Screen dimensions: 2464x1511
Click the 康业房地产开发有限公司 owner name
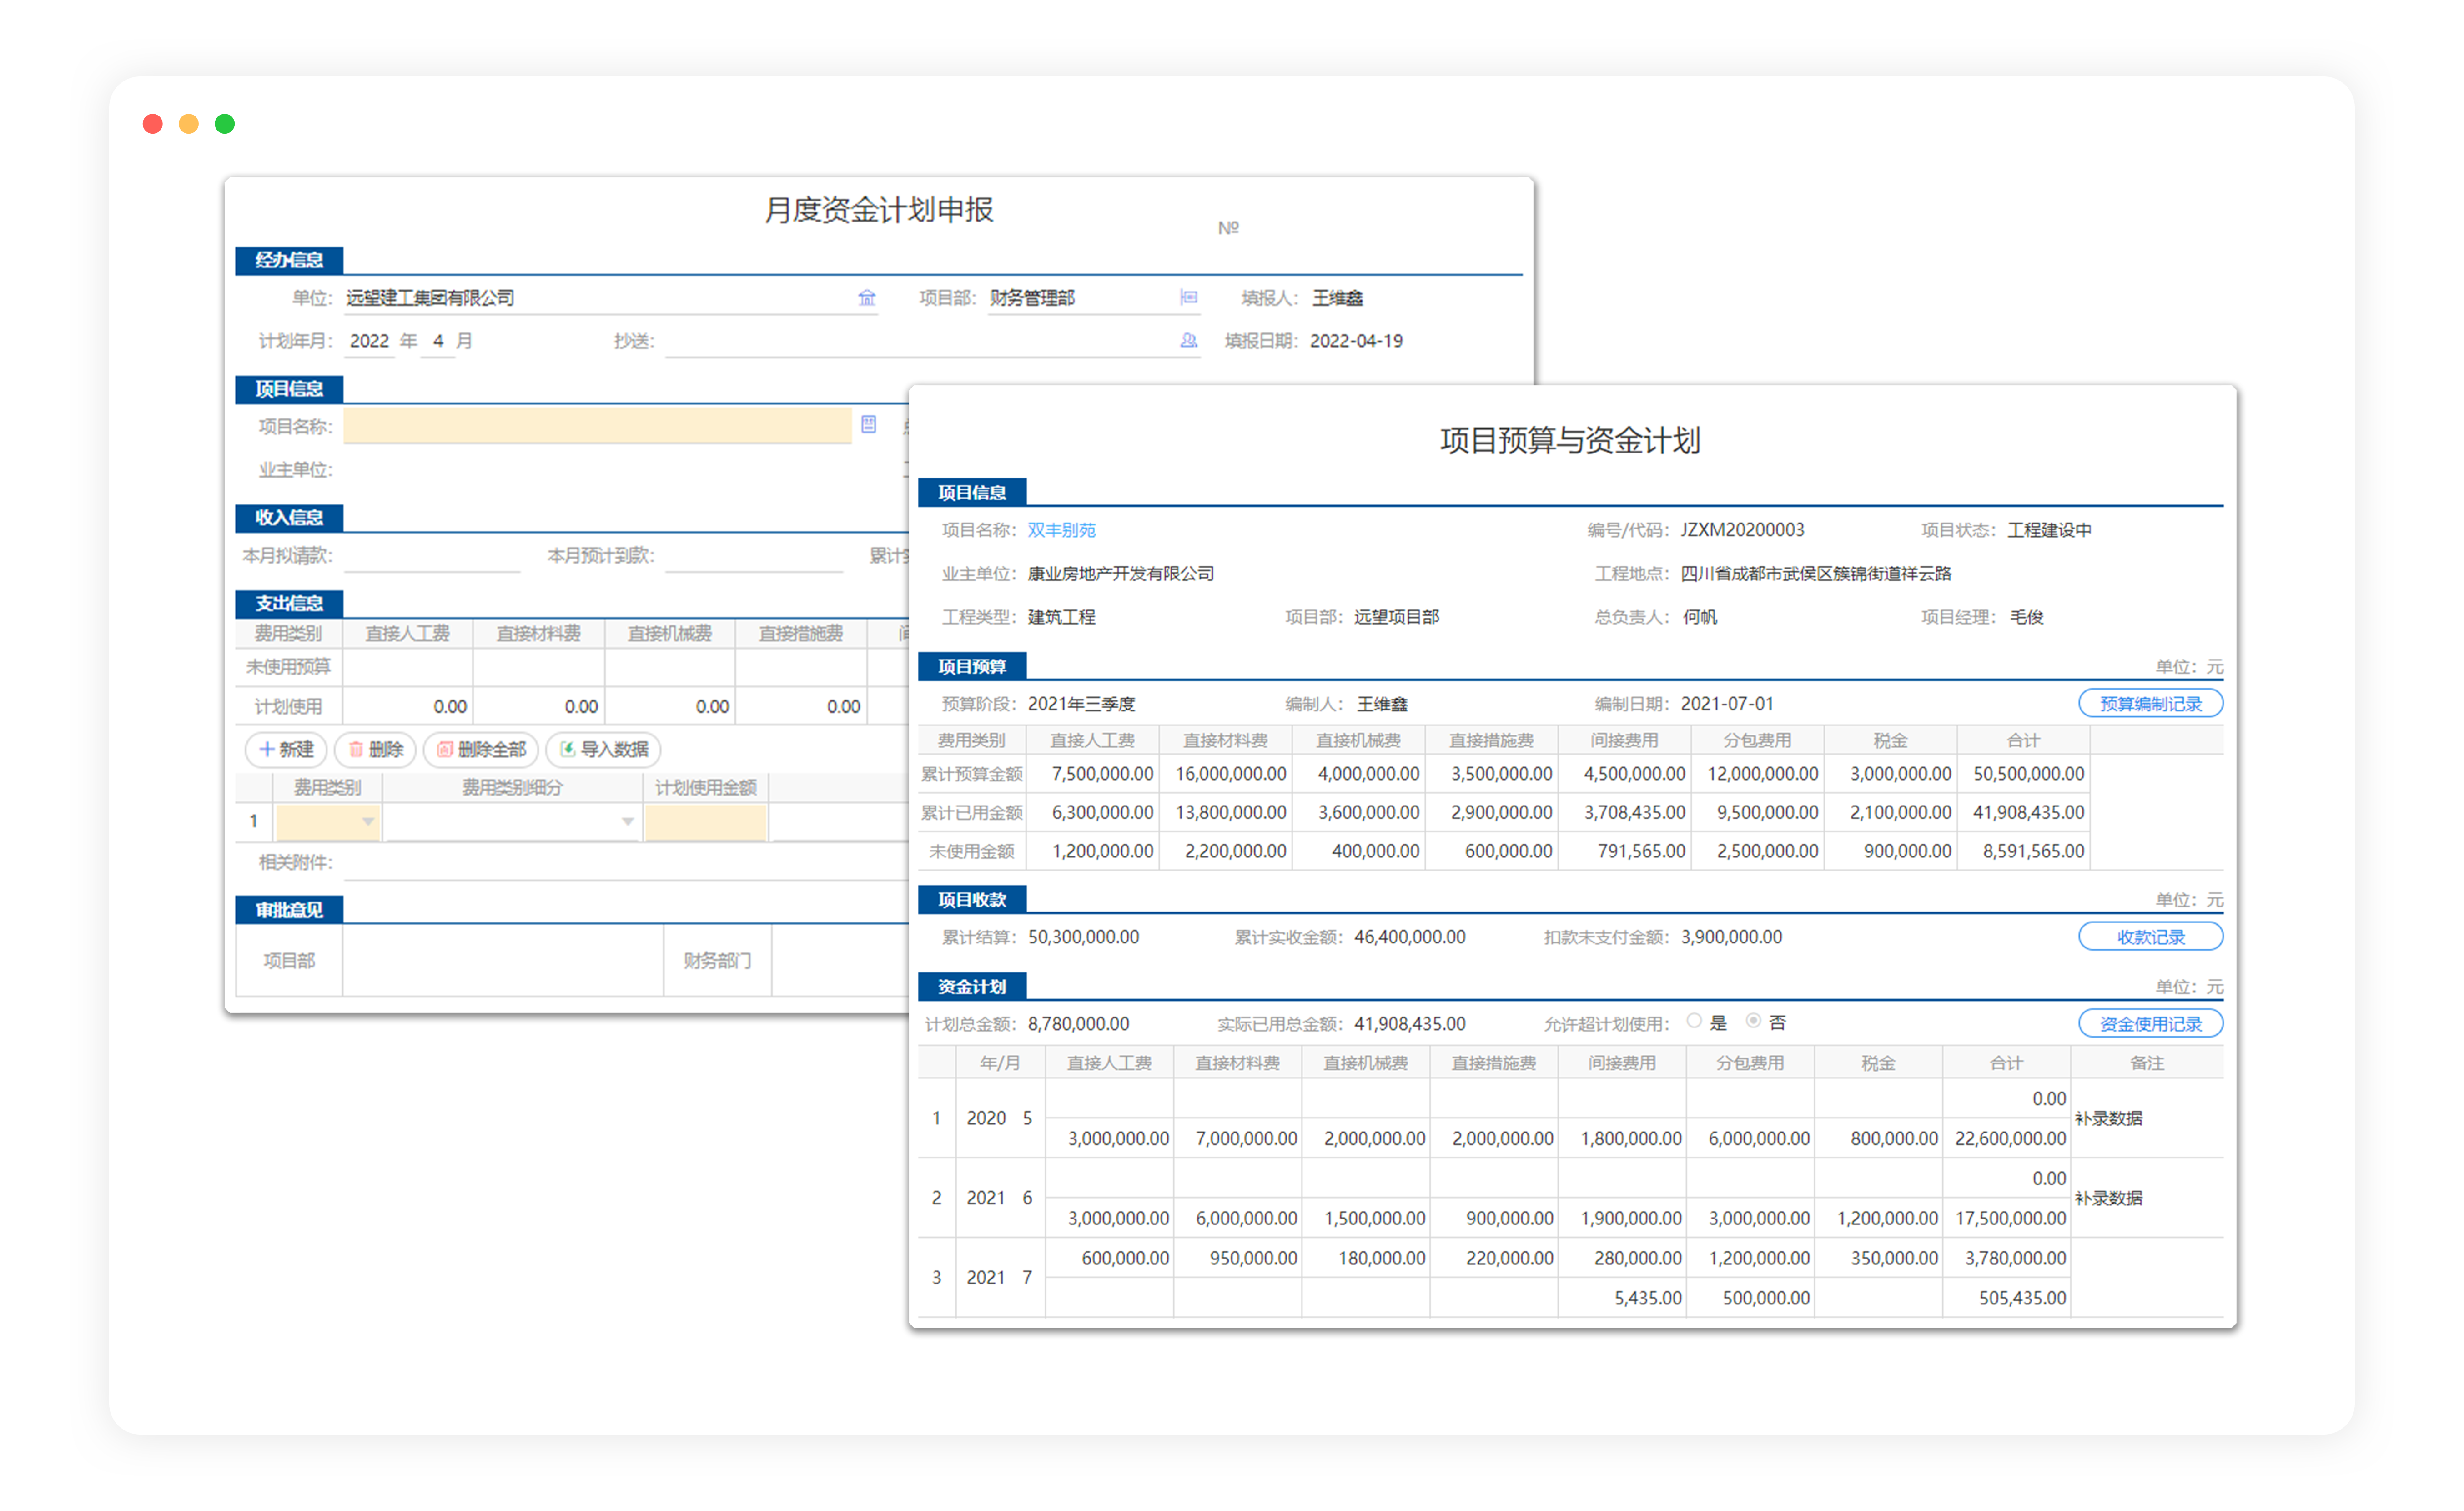point(1120,574)
